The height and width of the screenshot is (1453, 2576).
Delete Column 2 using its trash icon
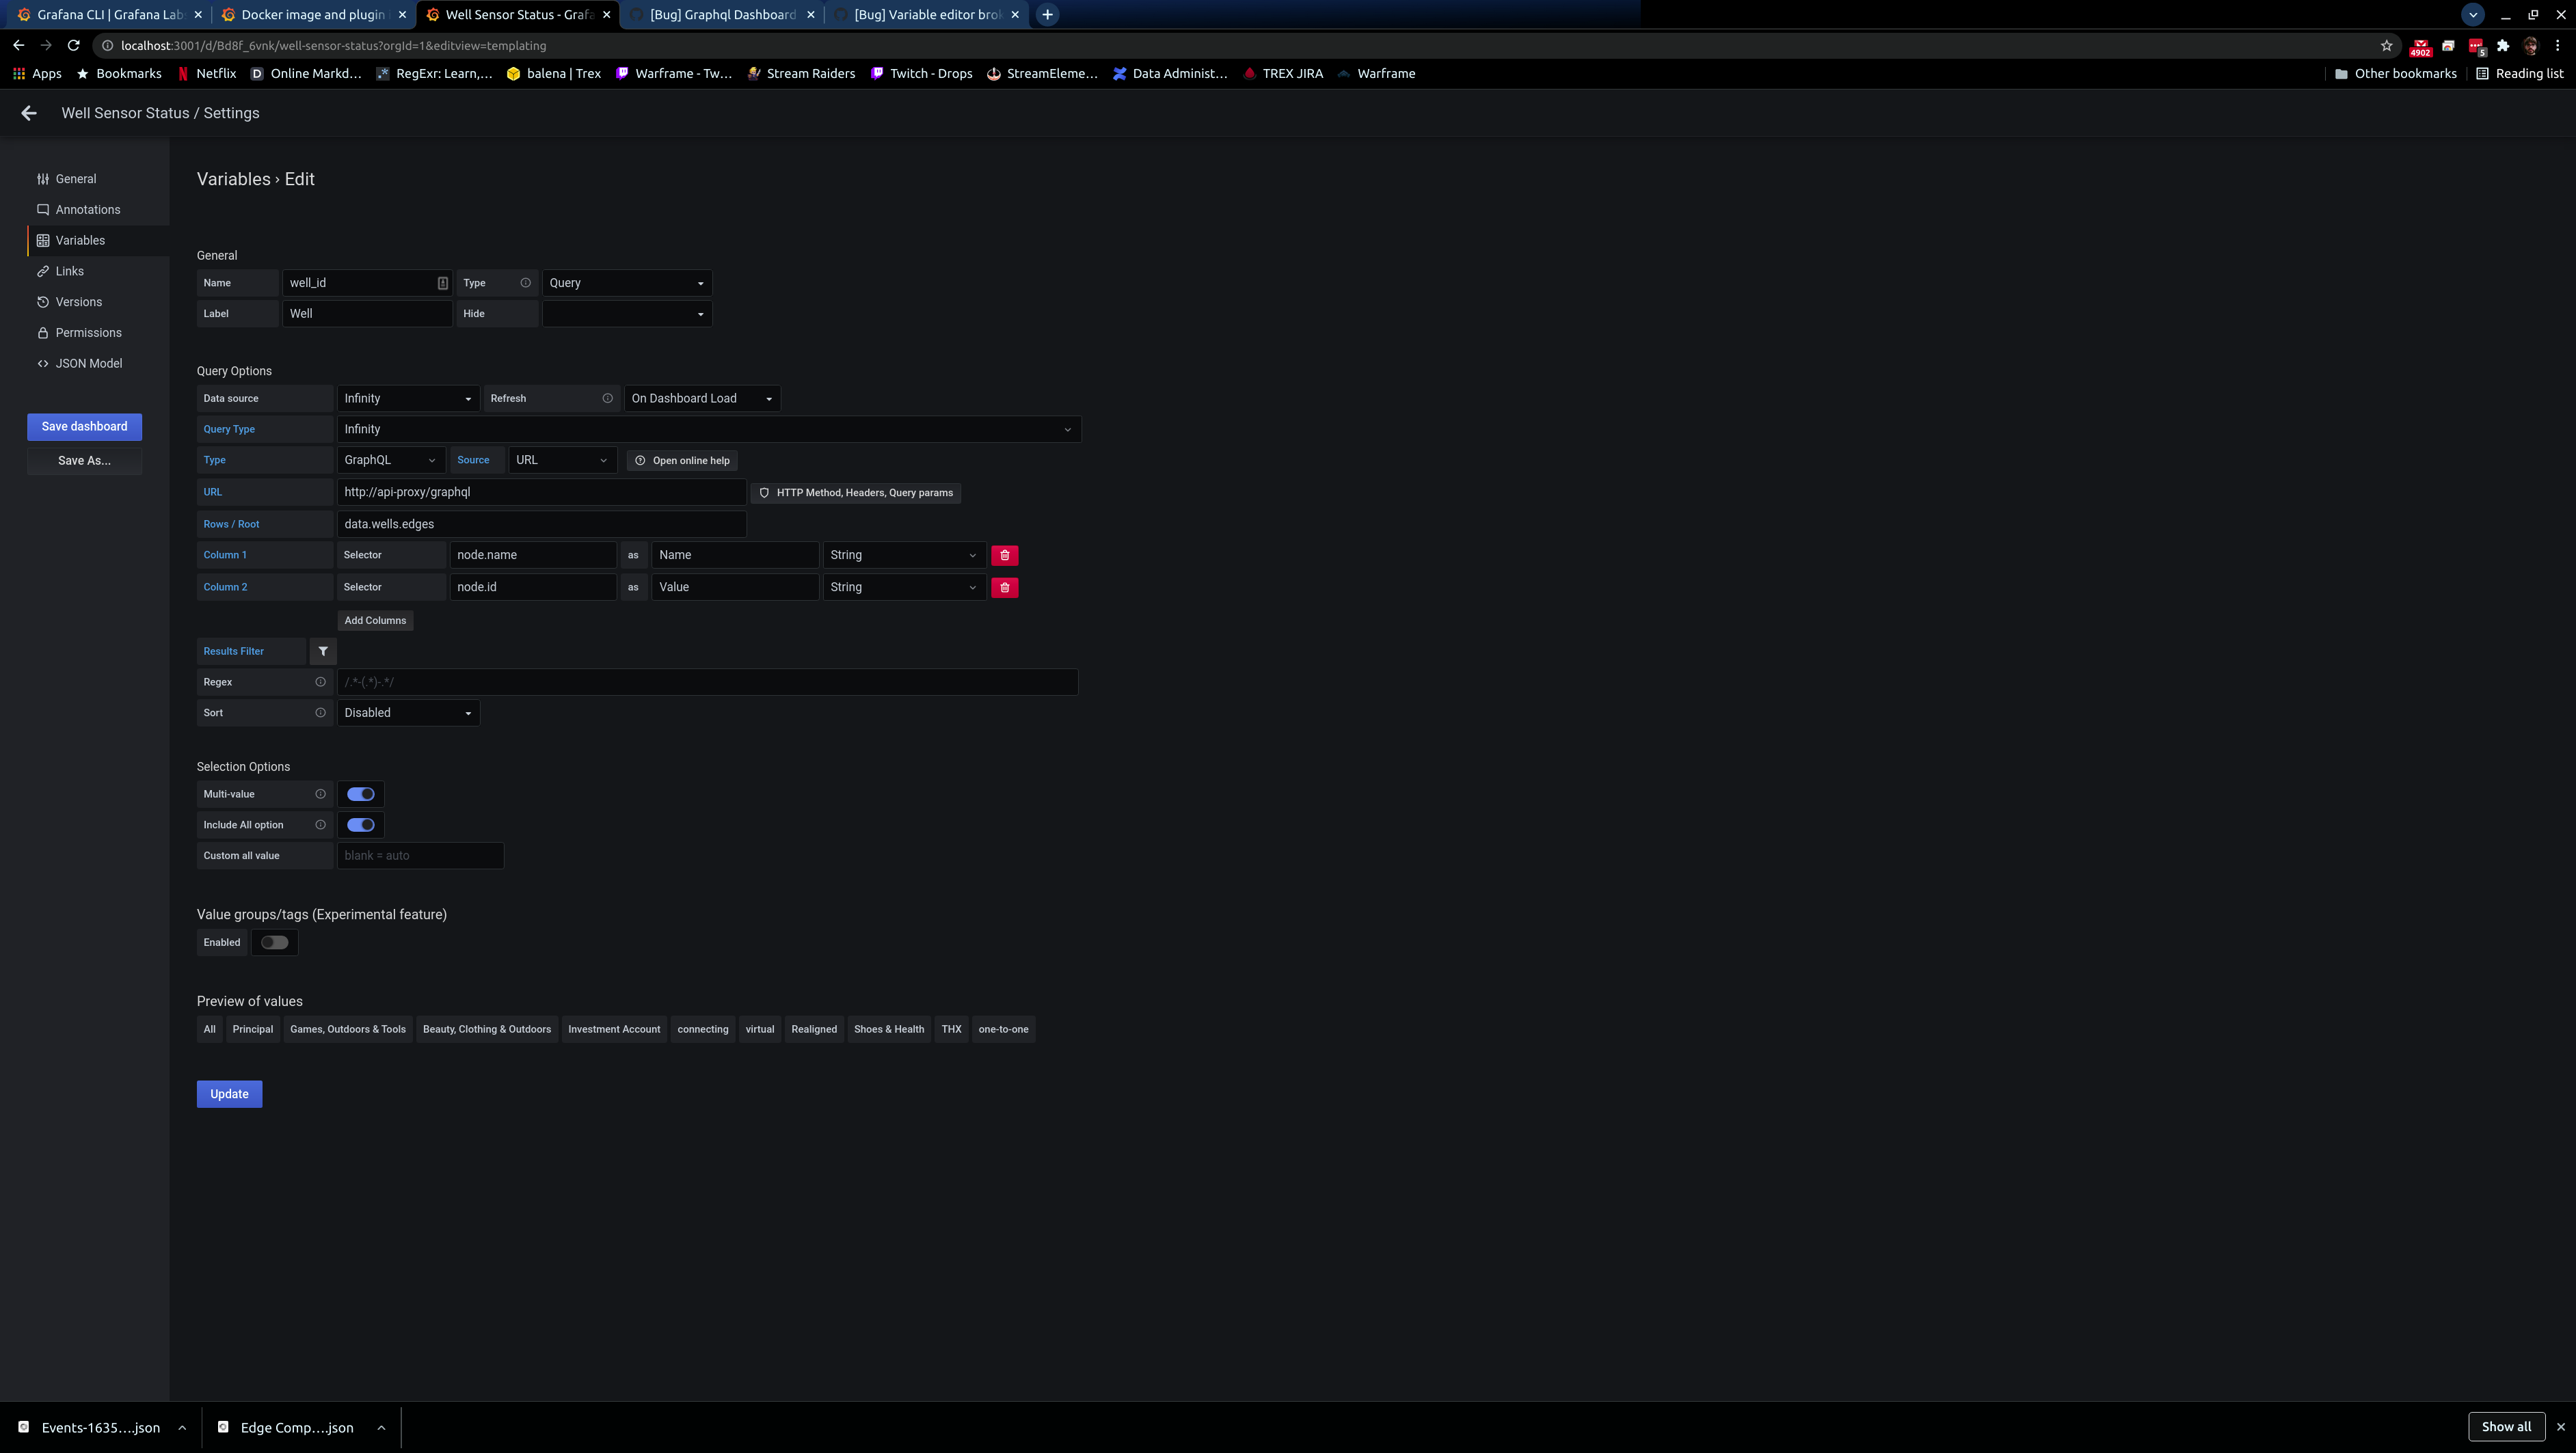pyautogui.click(x=1004, y=587)
